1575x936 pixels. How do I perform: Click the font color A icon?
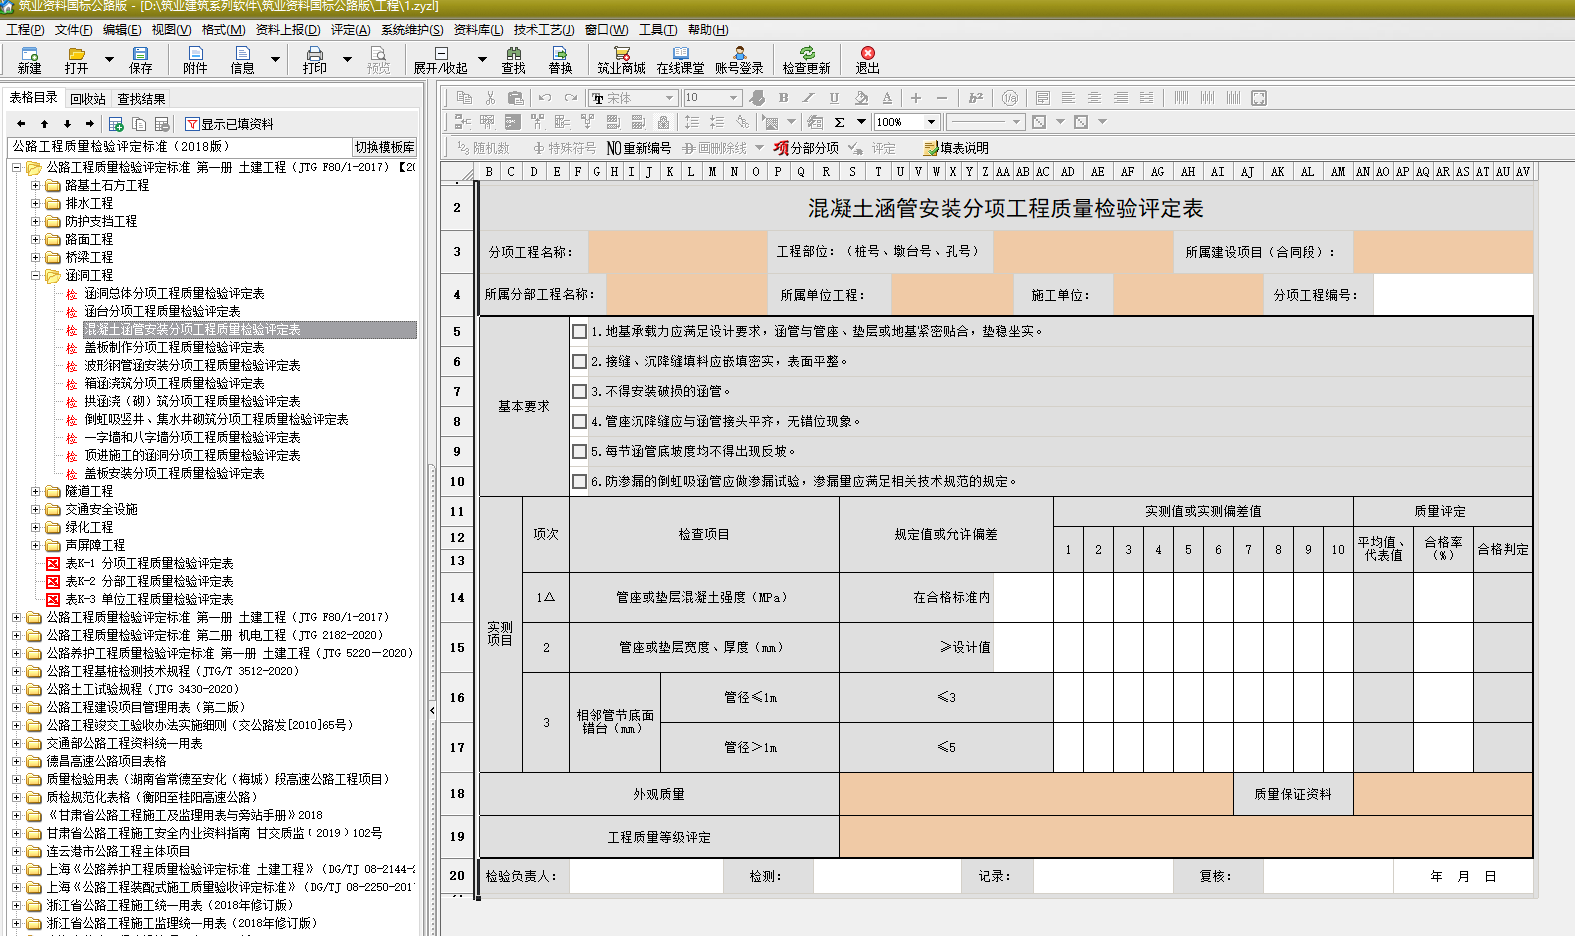click(887, 98)
